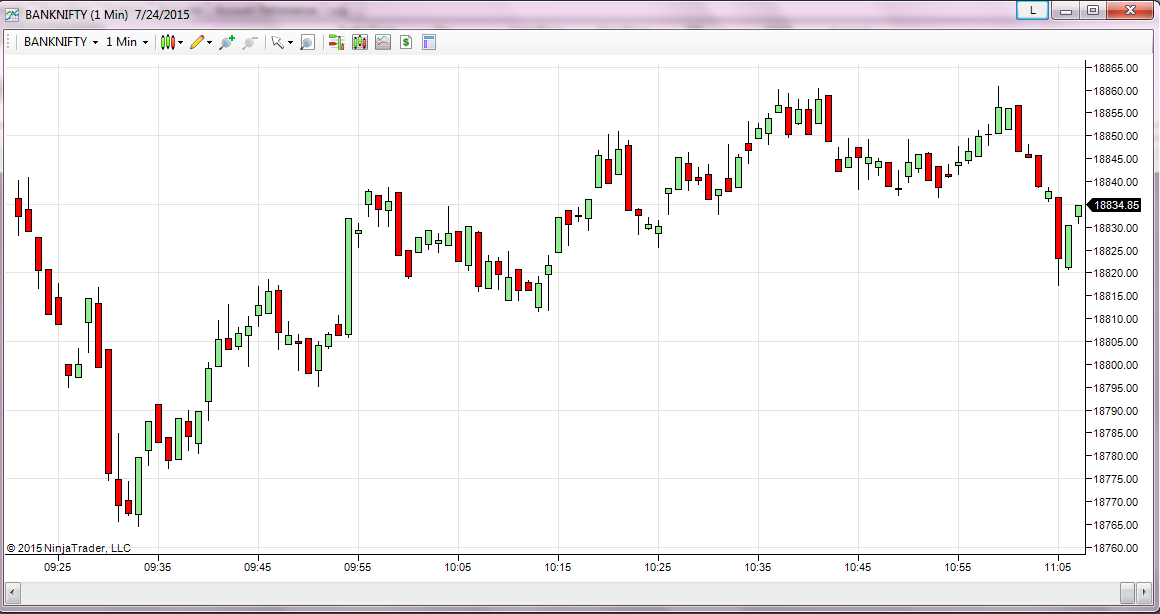Click the 18780.00 price axis label
Viewport: 1160px width, 614px height.
click(x=1116, y=456)
